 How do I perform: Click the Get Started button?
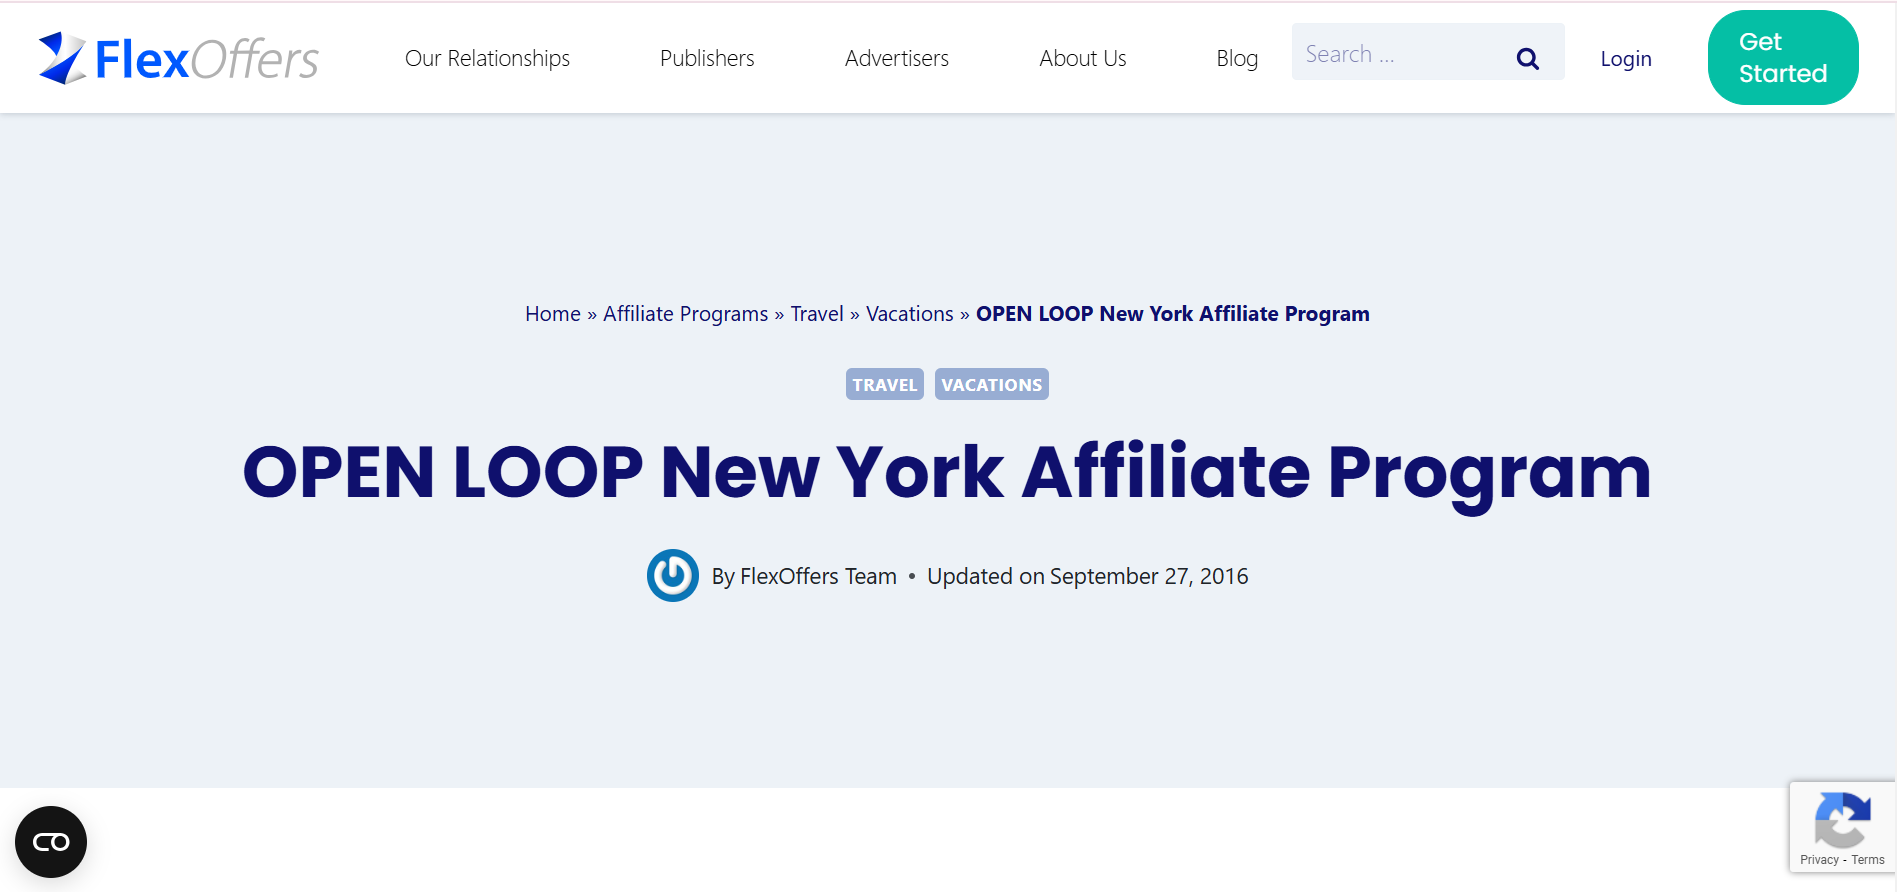point(1783,57)
